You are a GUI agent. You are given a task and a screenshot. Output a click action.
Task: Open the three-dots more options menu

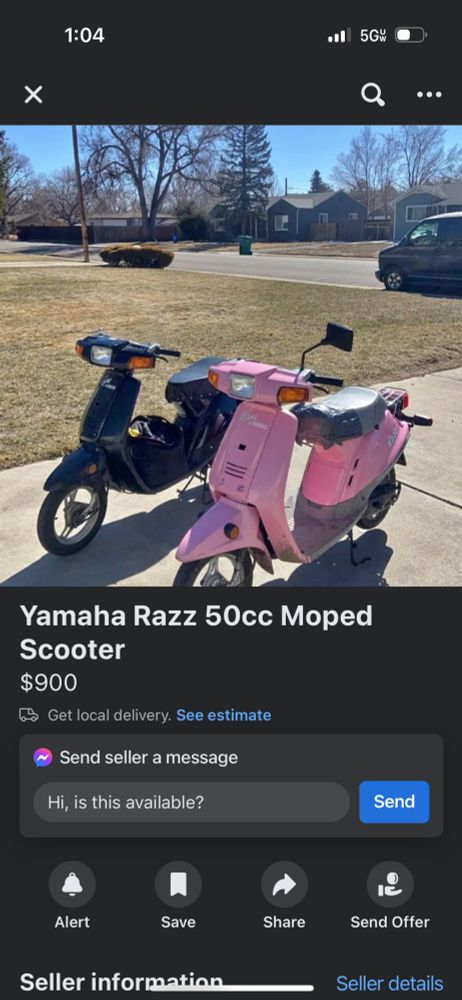point(429,95)
